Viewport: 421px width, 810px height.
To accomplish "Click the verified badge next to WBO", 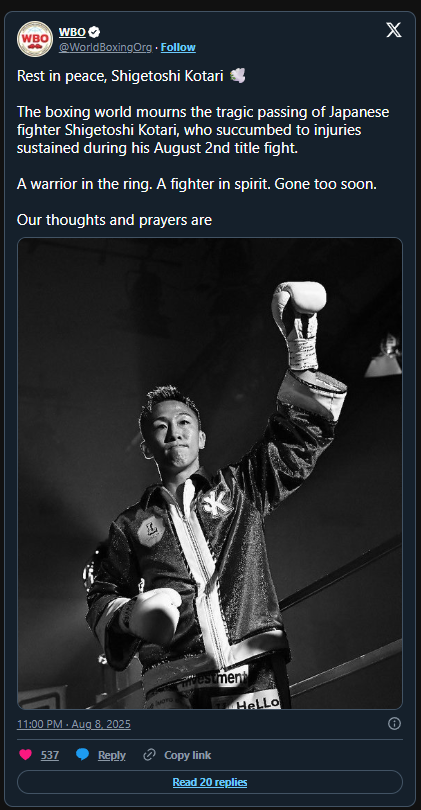I will point(93,32).
